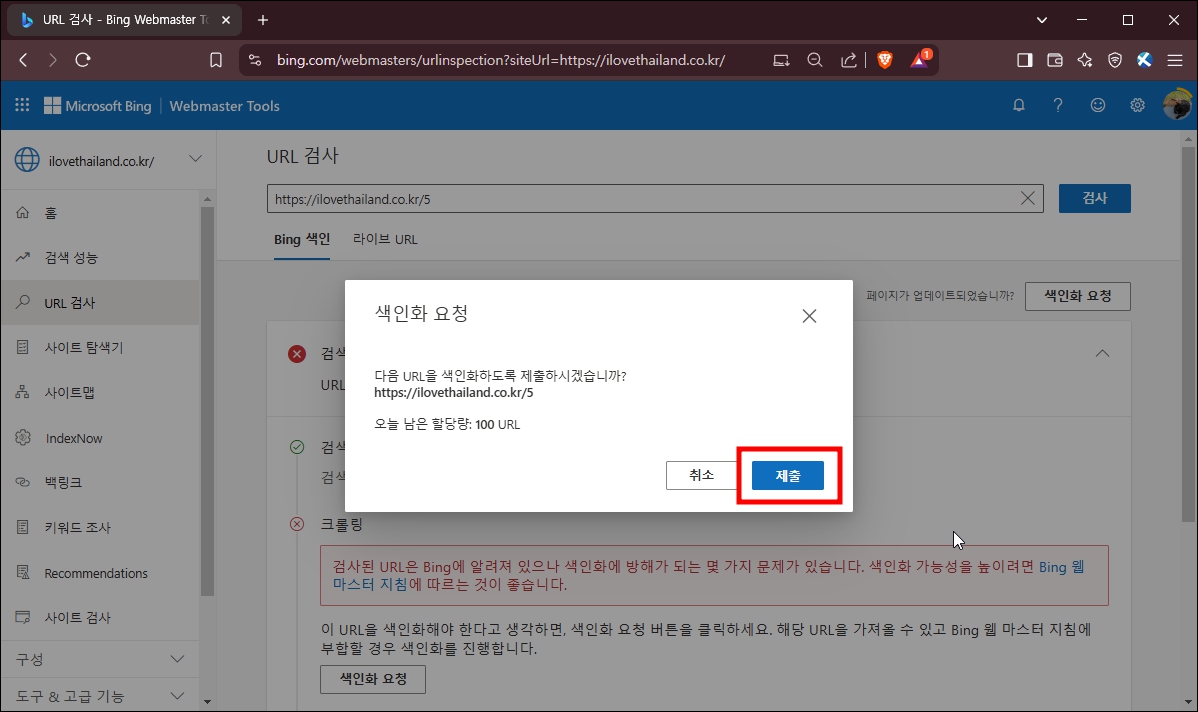Select the Bing 색인 tab
1198x712 pixels.
tap(302, 239)
